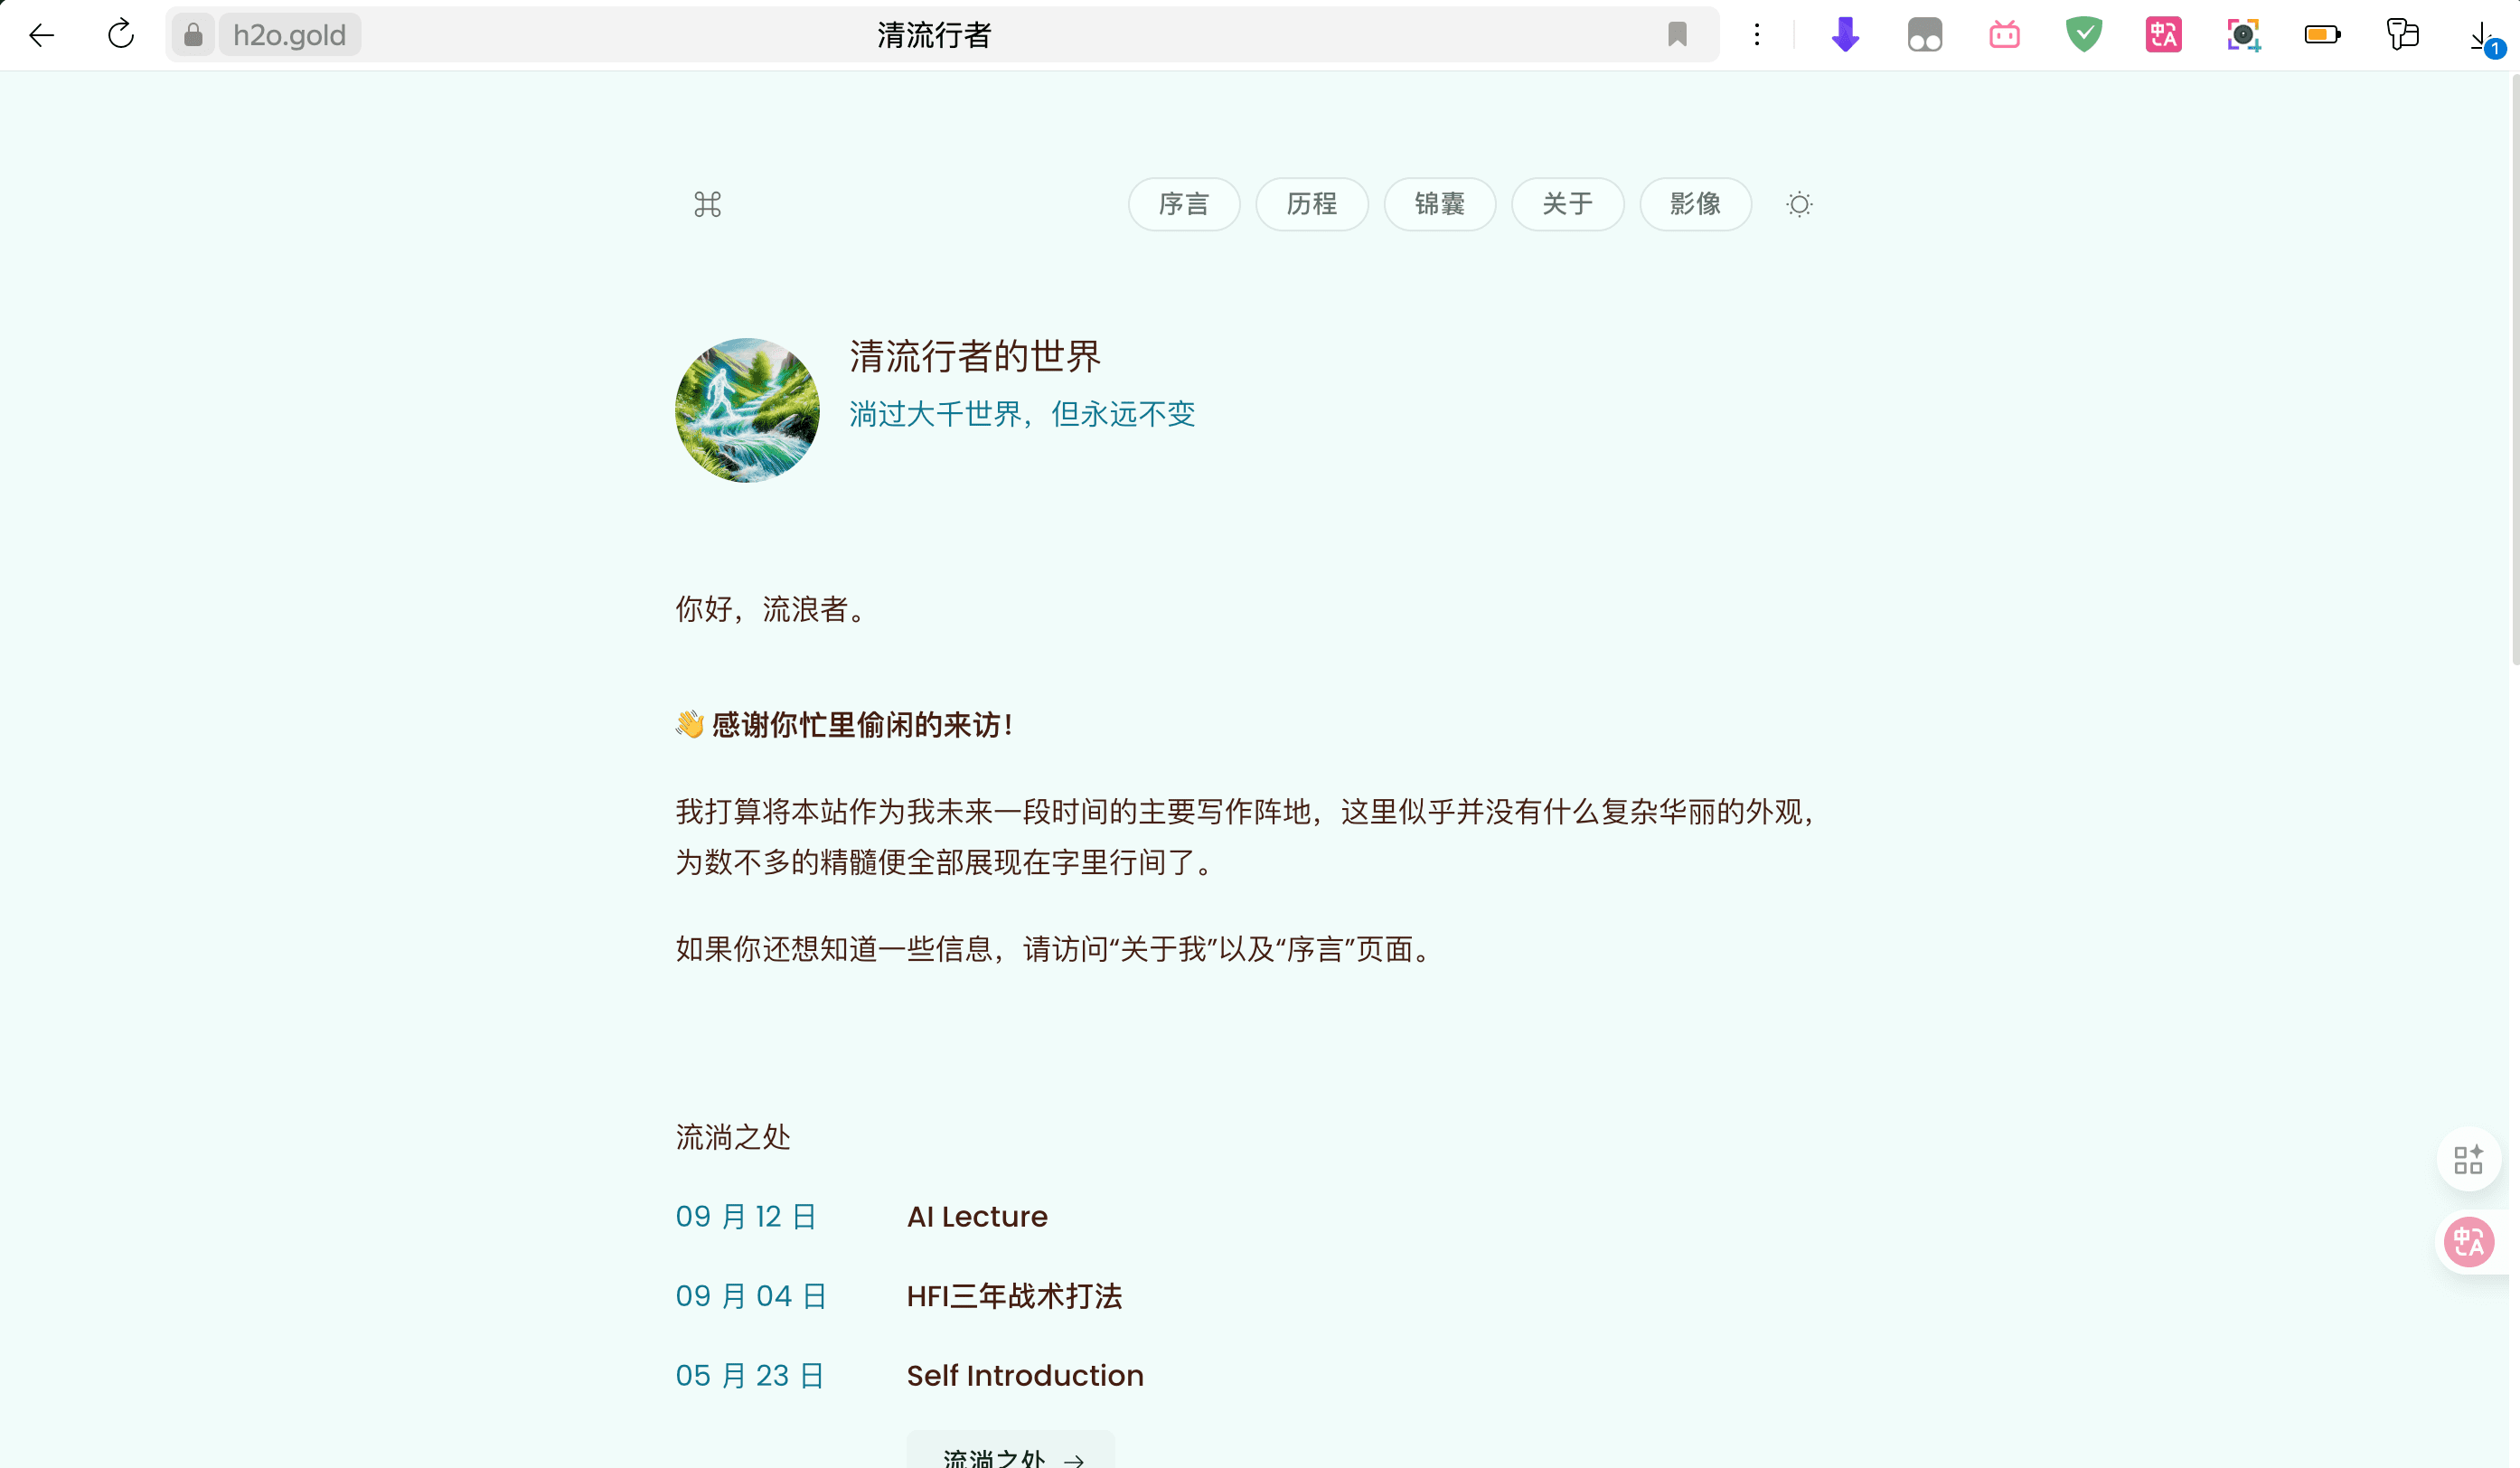Go to the 影像 page
This screenshot has width=2520, height=1468.
click(x=1695, y=204)
